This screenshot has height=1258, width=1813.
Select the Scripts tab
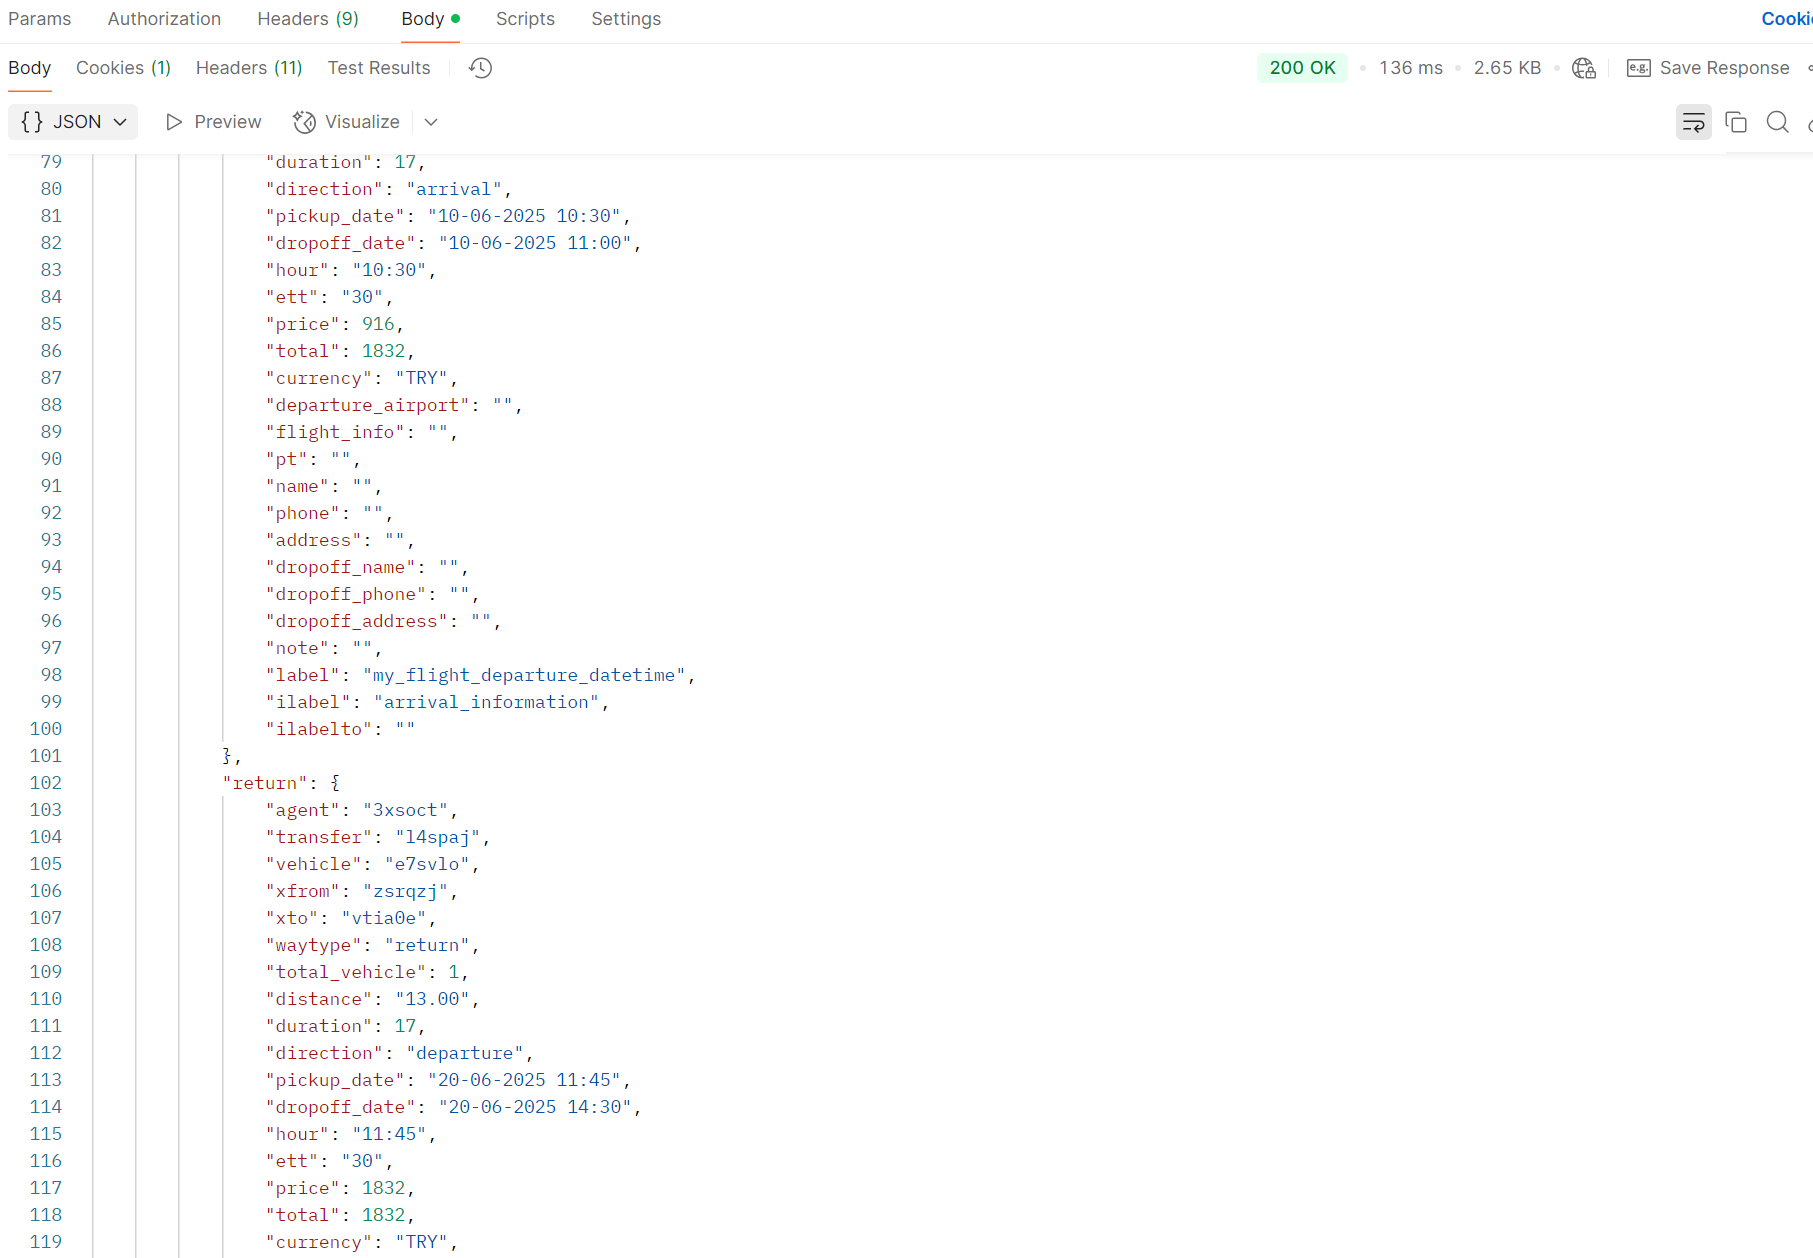(x=525, y=19)
